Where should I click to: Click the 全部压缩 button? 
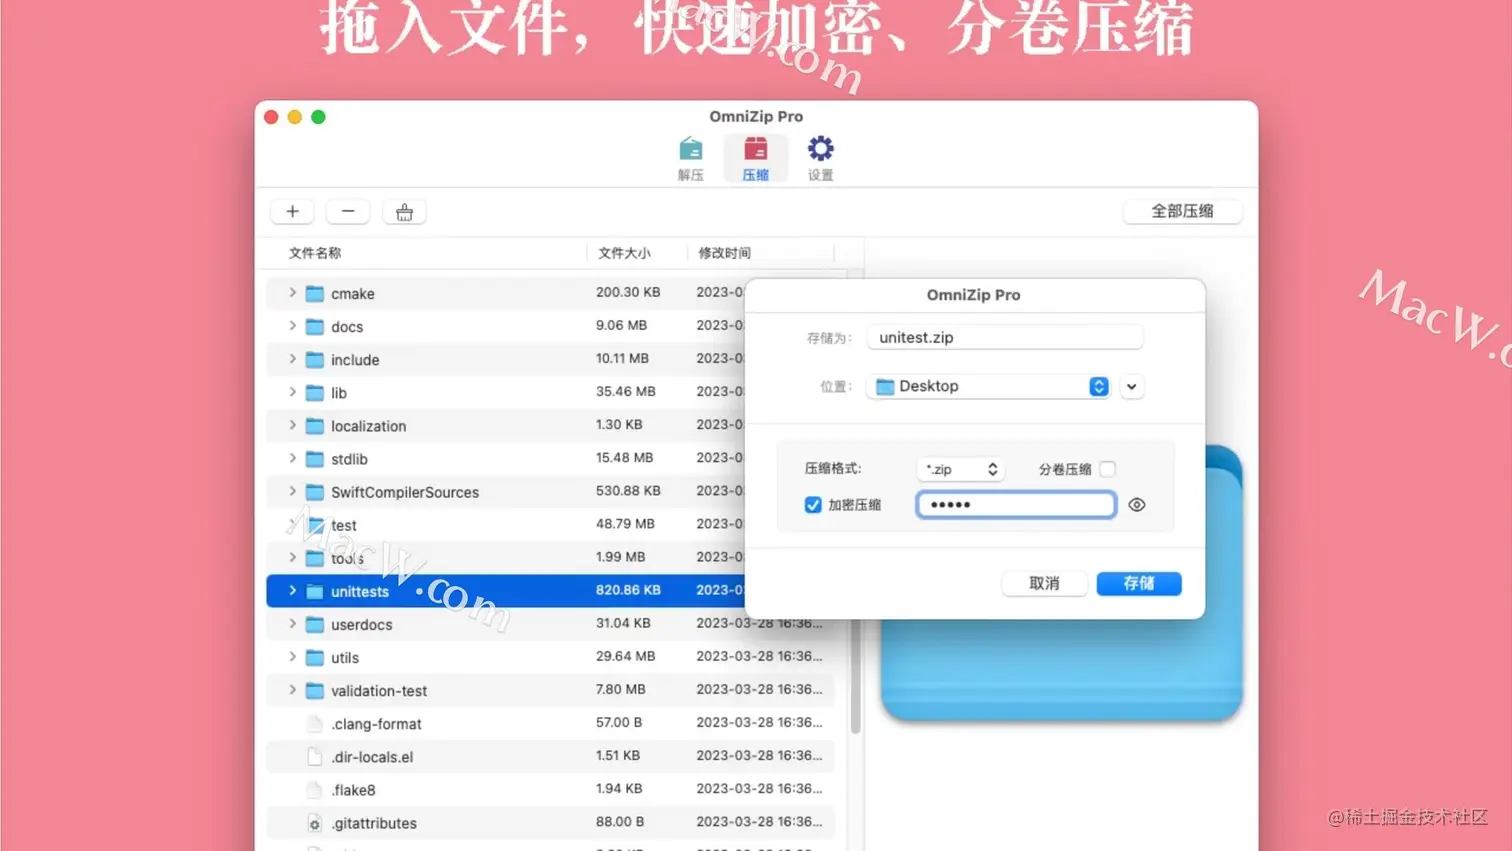[1182, 211]
